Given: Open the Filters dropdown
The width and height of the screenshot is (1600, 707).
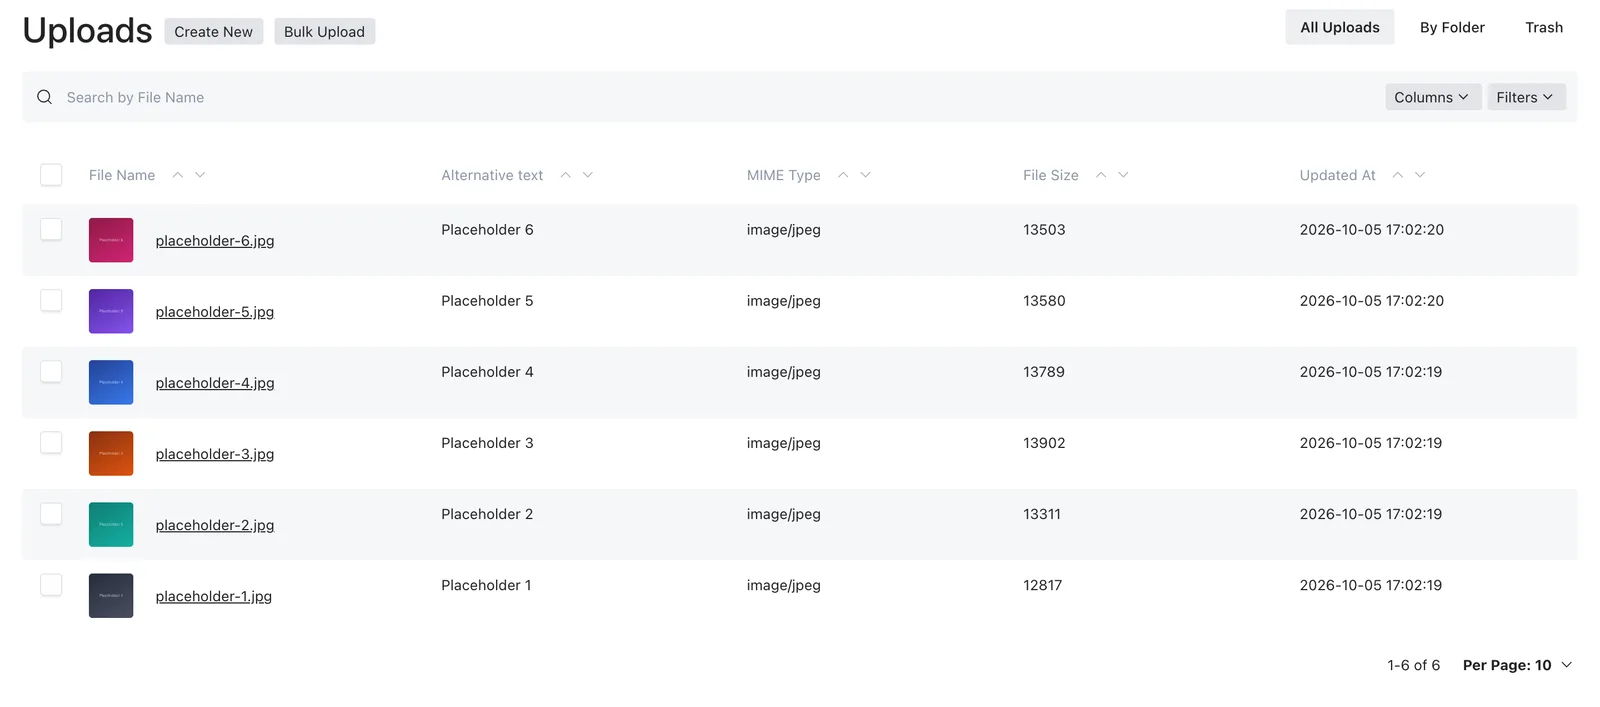Looking at the screenshot, I should 1526,97.
